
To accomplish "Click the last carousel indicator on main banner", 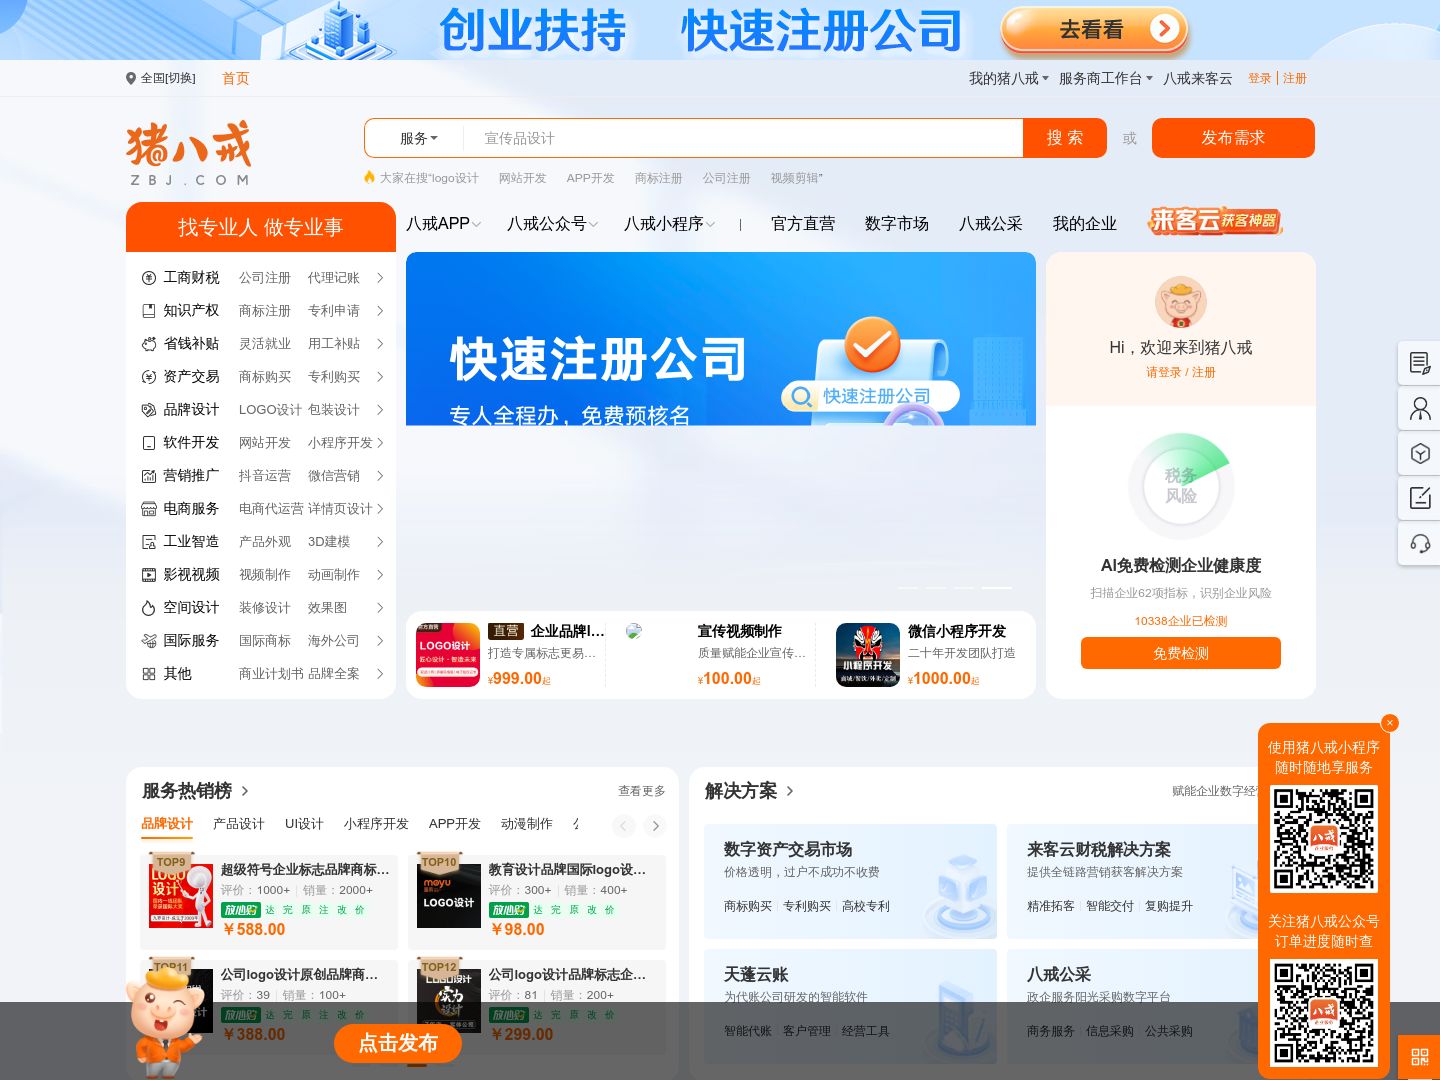I will click(x=996, y=588).
